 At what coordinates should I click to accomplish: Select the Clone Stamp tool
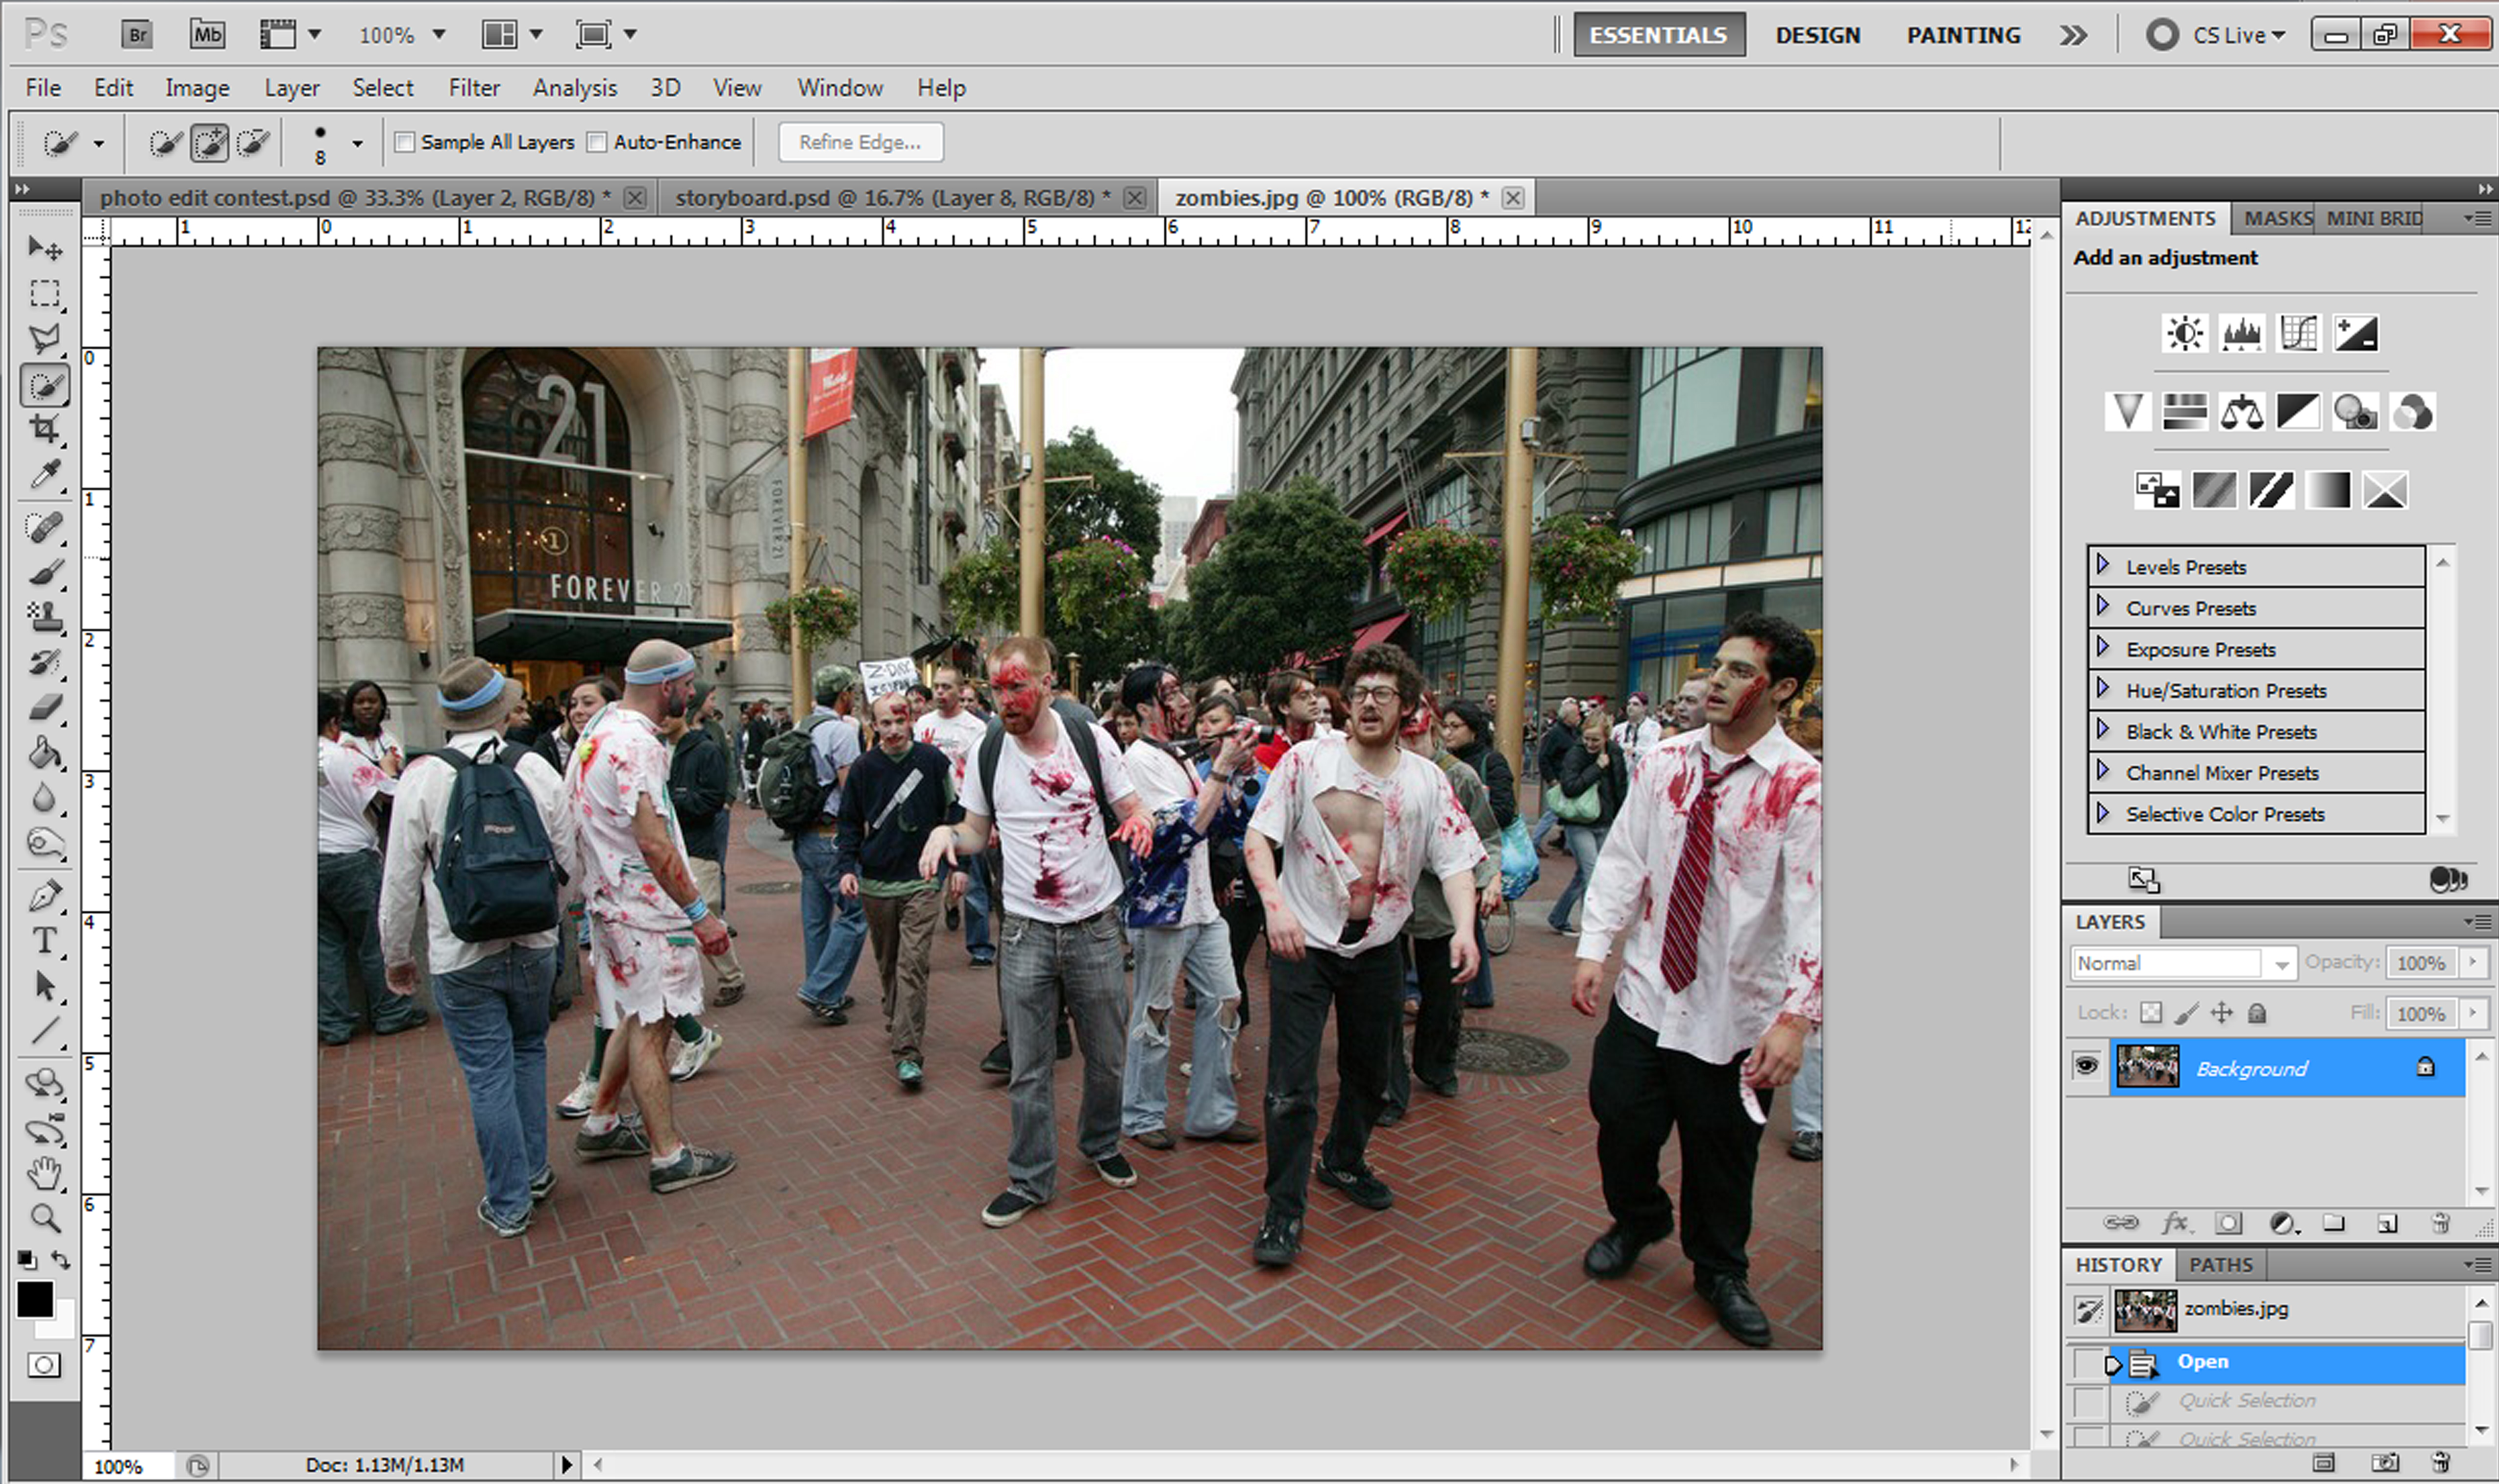[45, 617]
